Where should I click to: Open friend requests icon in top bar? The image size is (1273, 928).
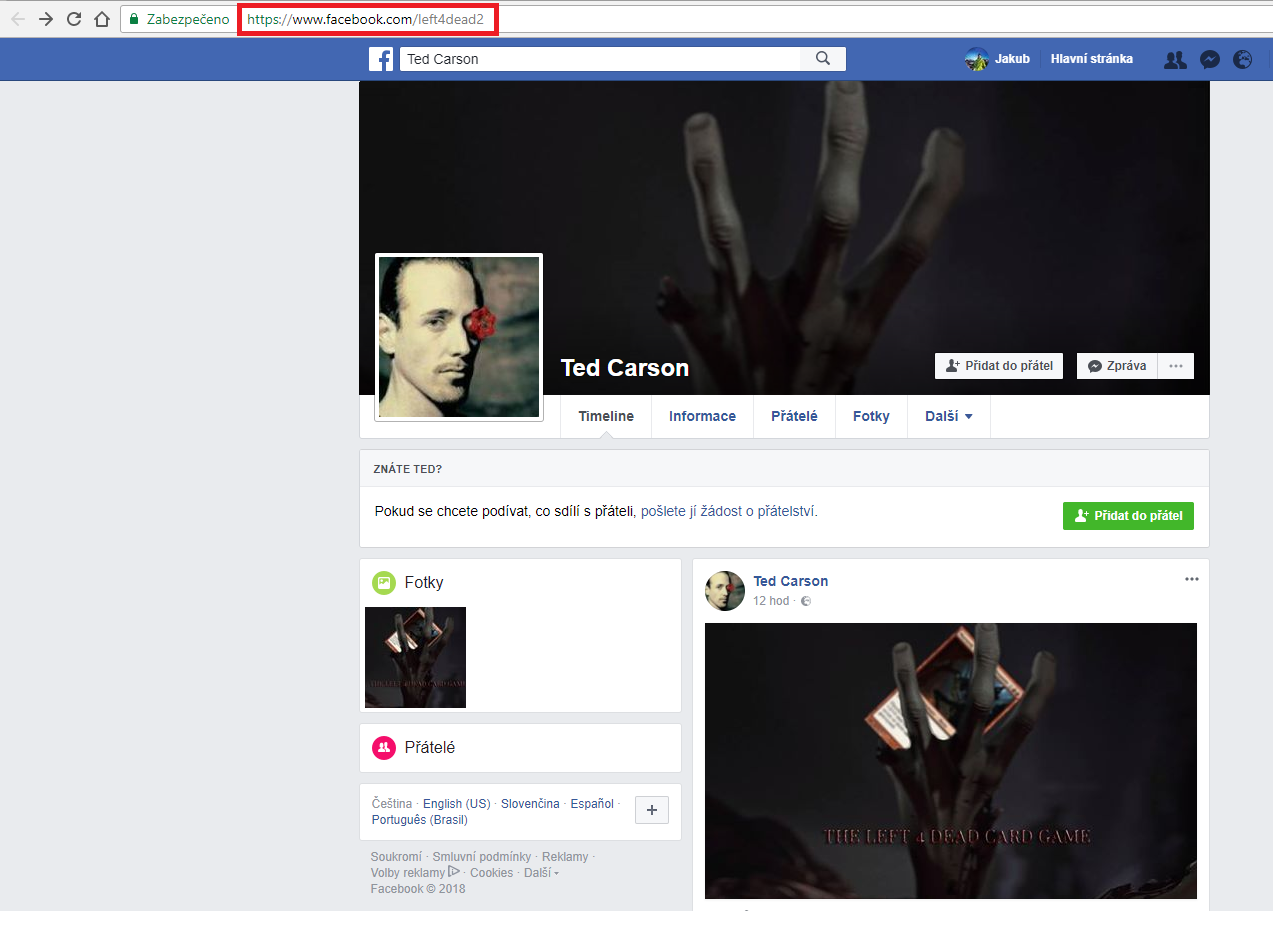point(1174,59)
